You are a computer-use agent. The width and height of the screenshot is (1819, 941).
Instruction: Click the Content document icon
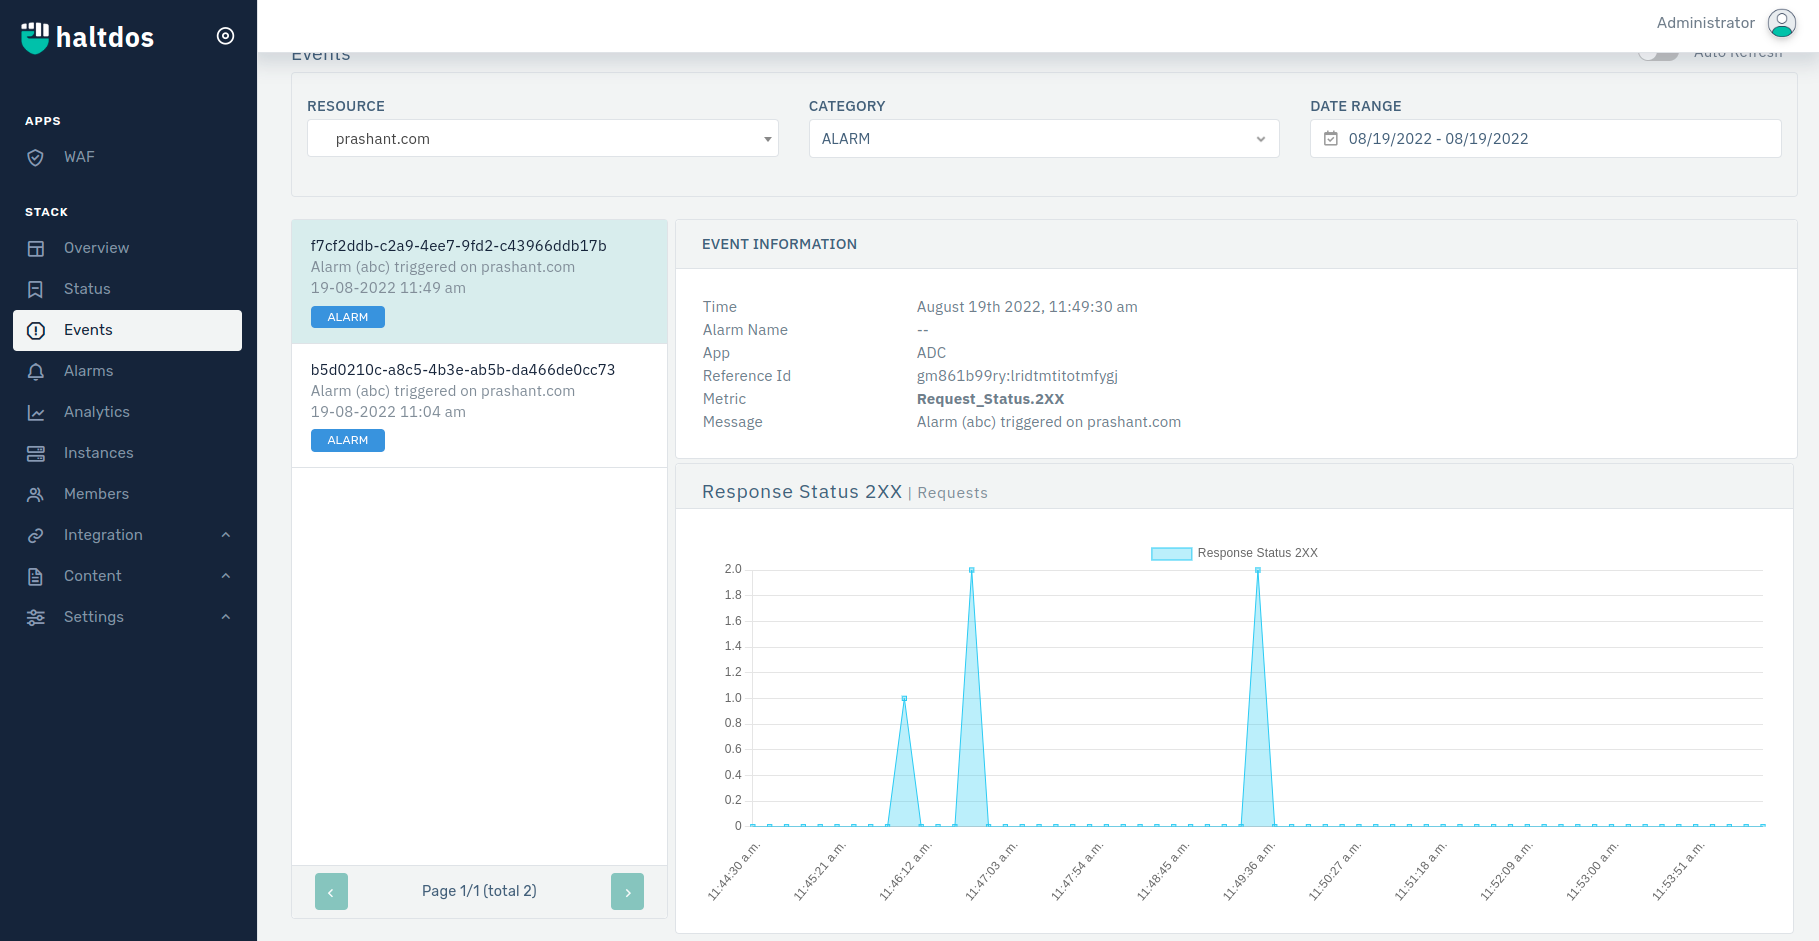pos(36,576)
